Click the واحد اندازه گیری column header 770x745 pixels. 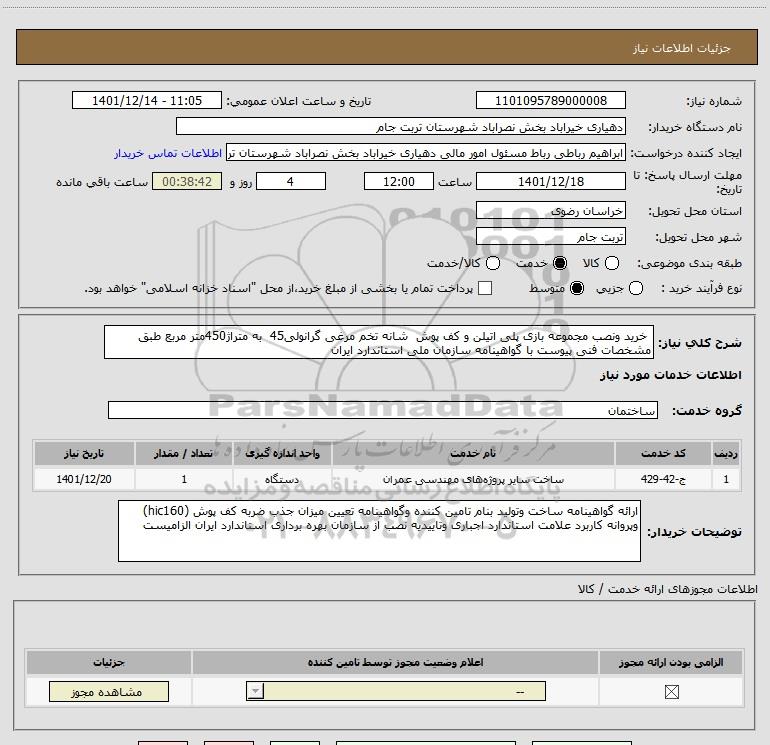(282, 453)
